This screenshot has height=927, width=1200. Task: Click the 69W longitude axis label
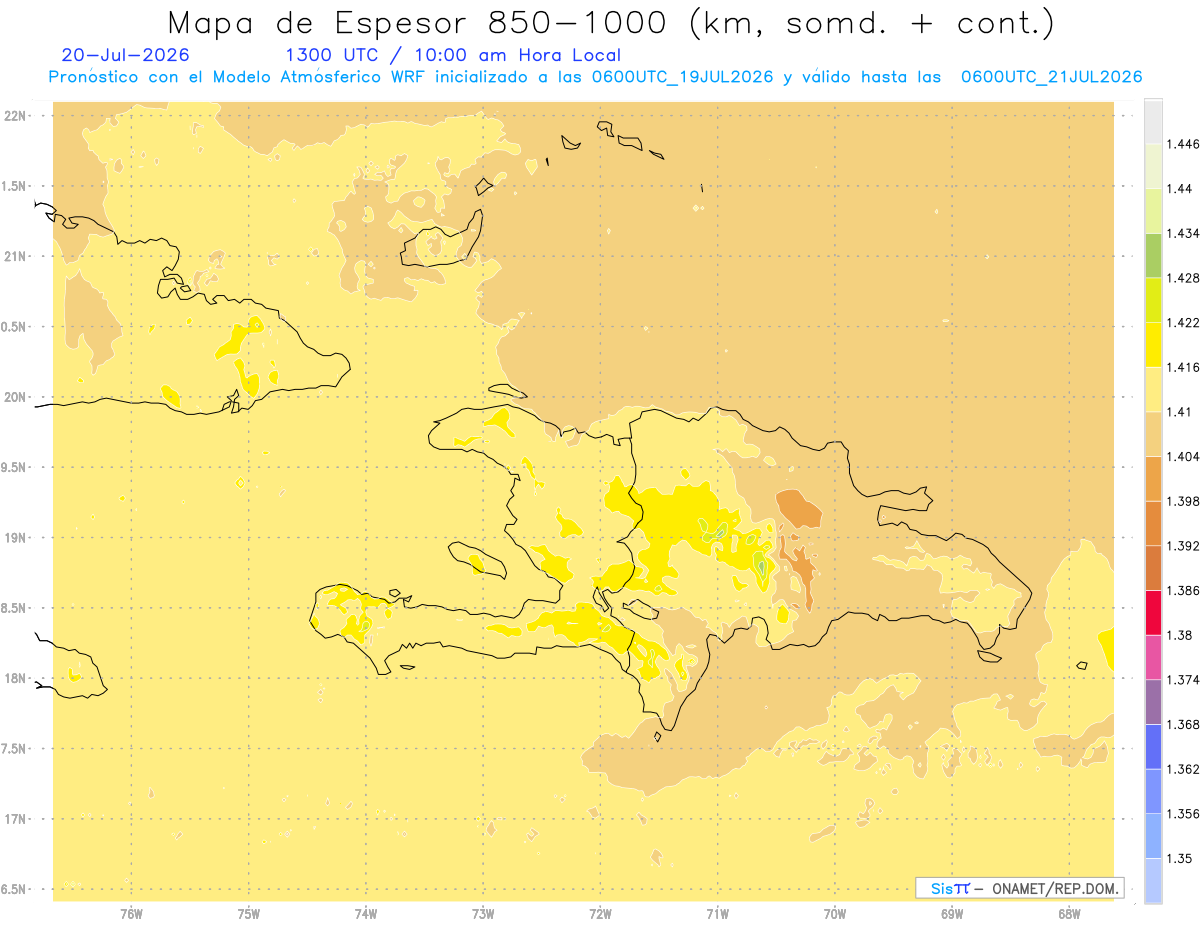coord(952,913)
